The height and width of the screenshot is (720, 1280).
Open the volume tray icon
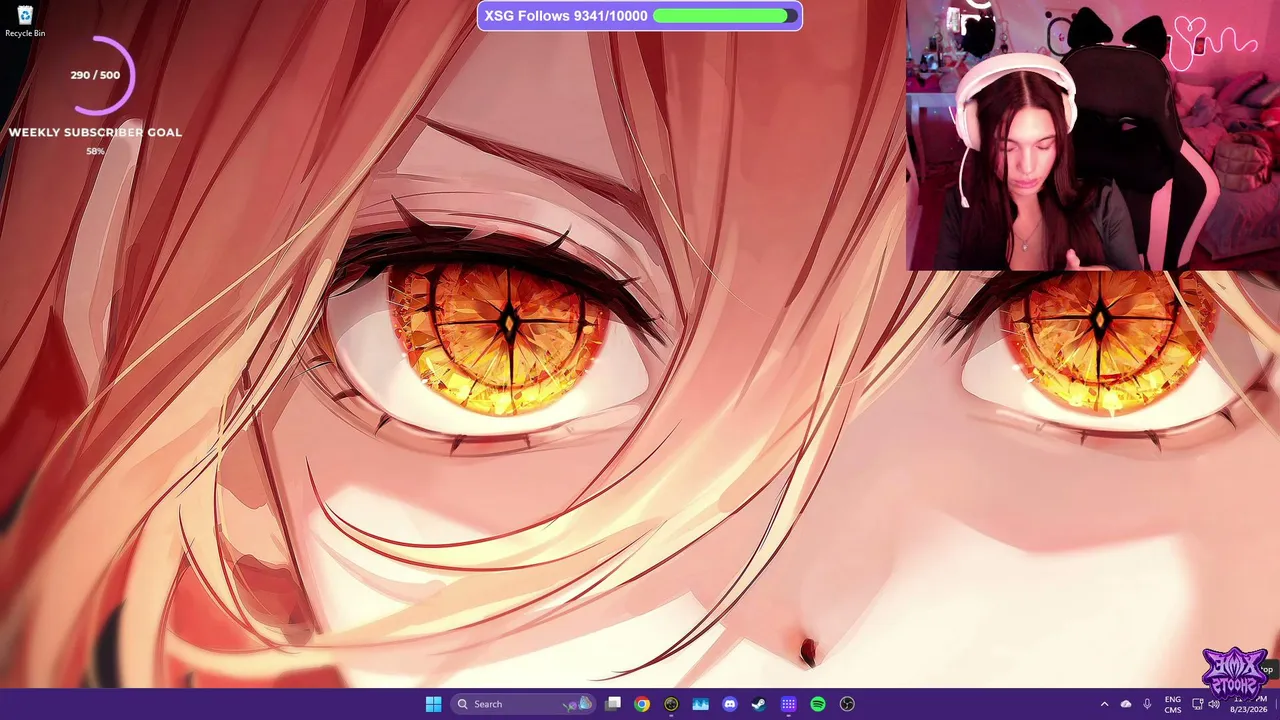(x=1214, y=704)
